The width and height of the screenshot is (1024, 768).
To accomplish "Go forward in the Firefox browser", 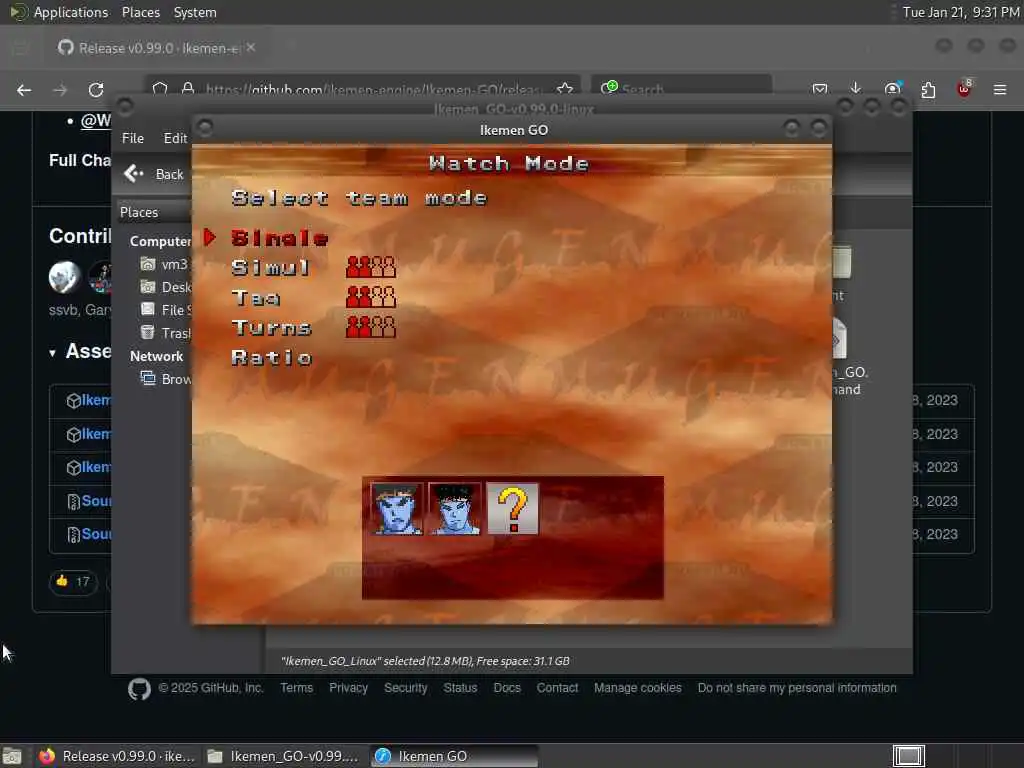I will click(60, 90).
